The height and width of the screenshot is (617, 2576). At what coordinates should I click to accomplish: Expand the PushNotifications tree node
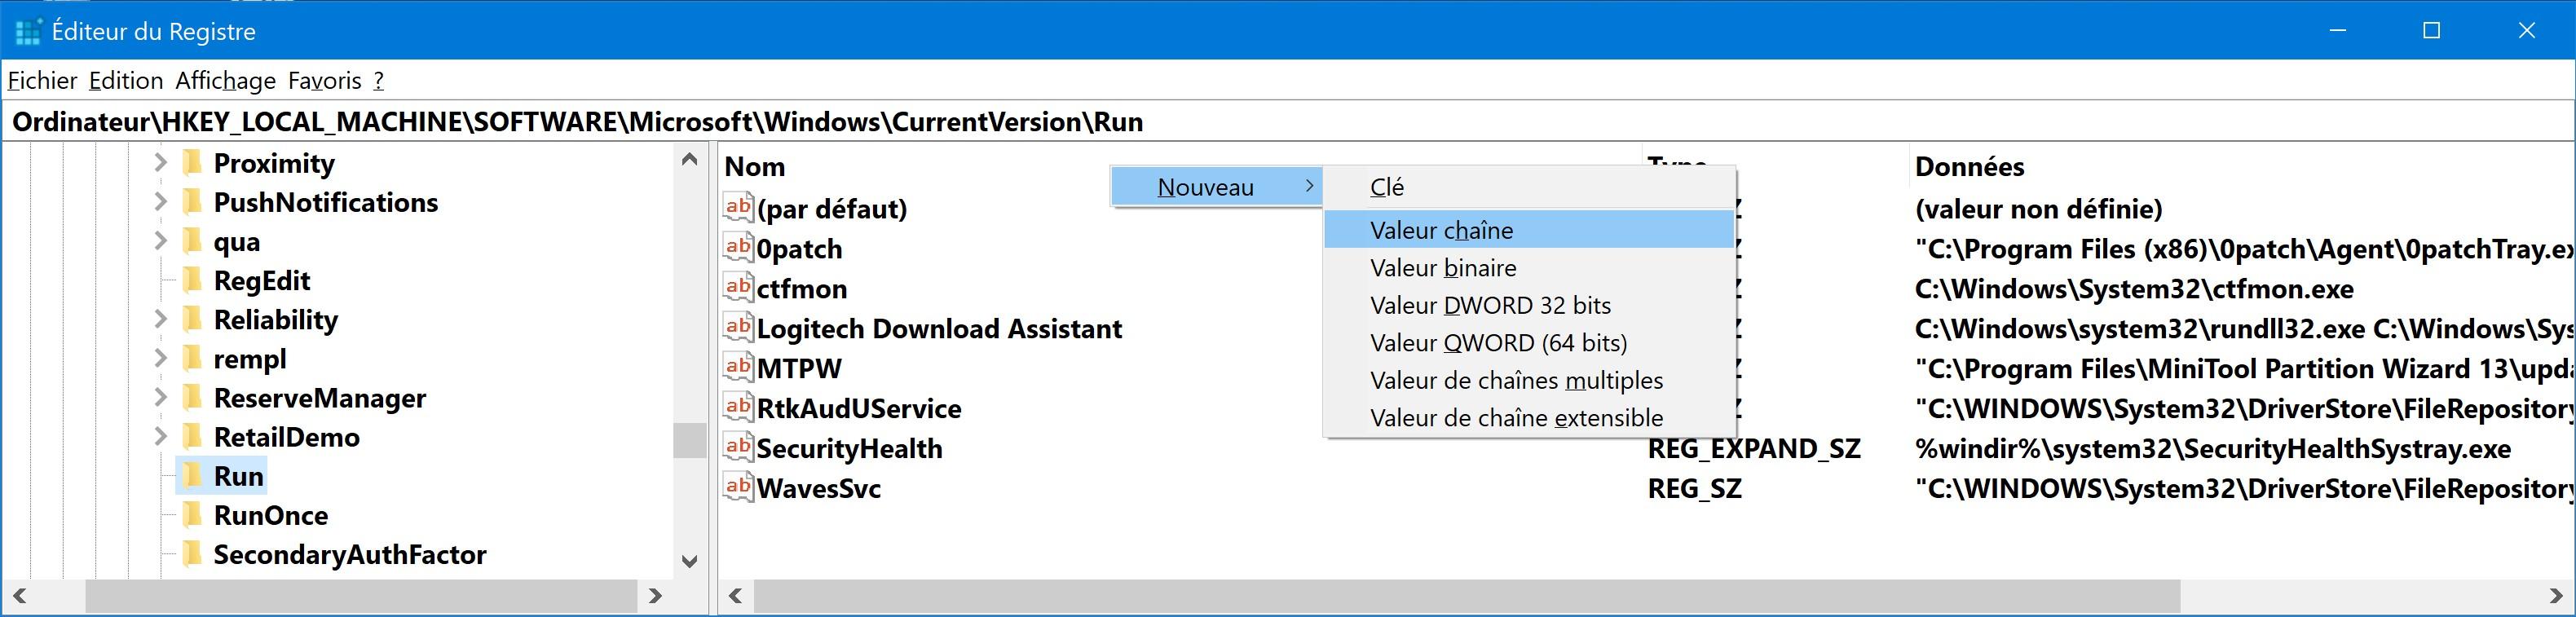coord(160,201)
